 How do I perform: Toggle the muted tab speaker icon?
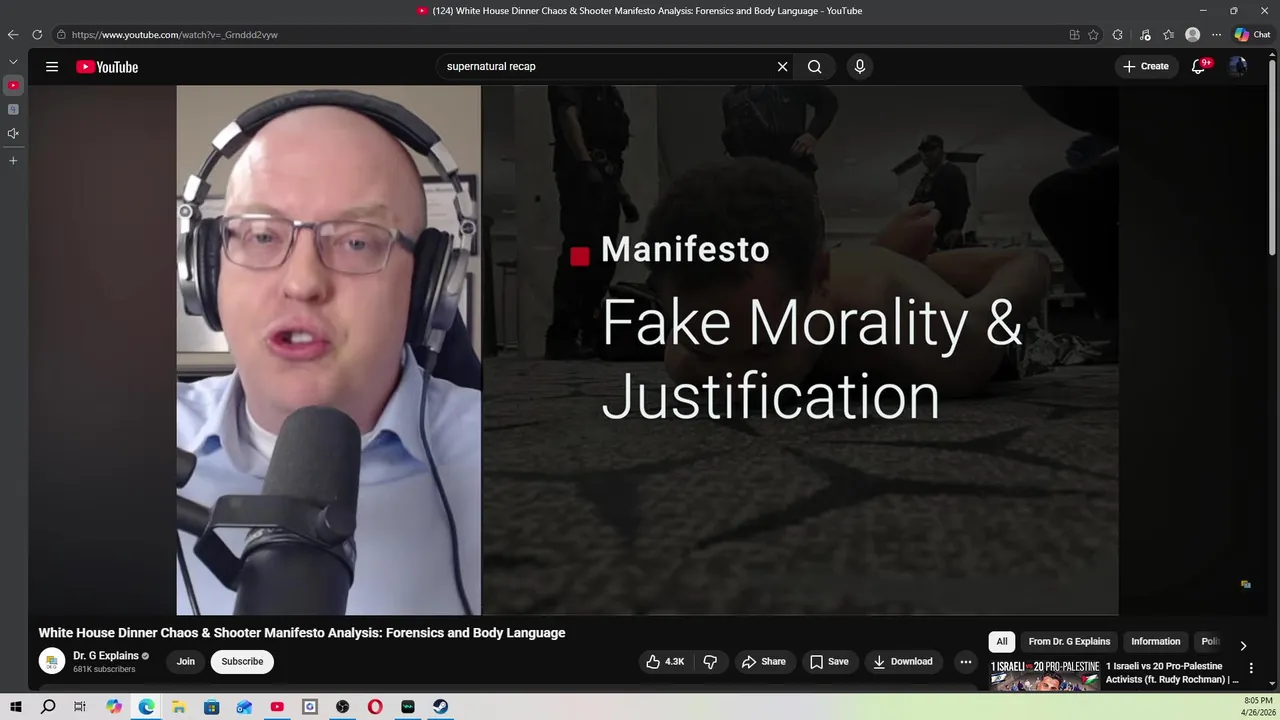[13, 134]
